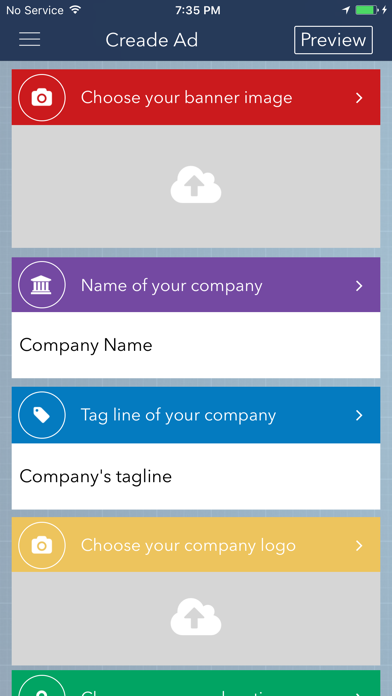Expand company logo section chevron
This screenshot has width=392, height=696.
359,546
